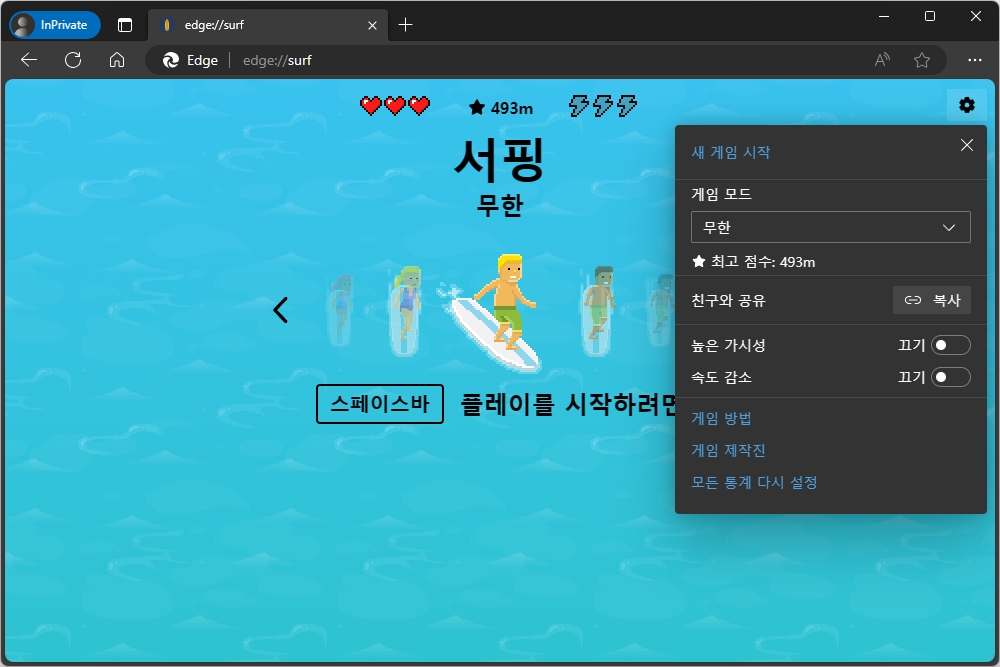Click the 493m star score display

pyautogui.click(x=501, y=108)
